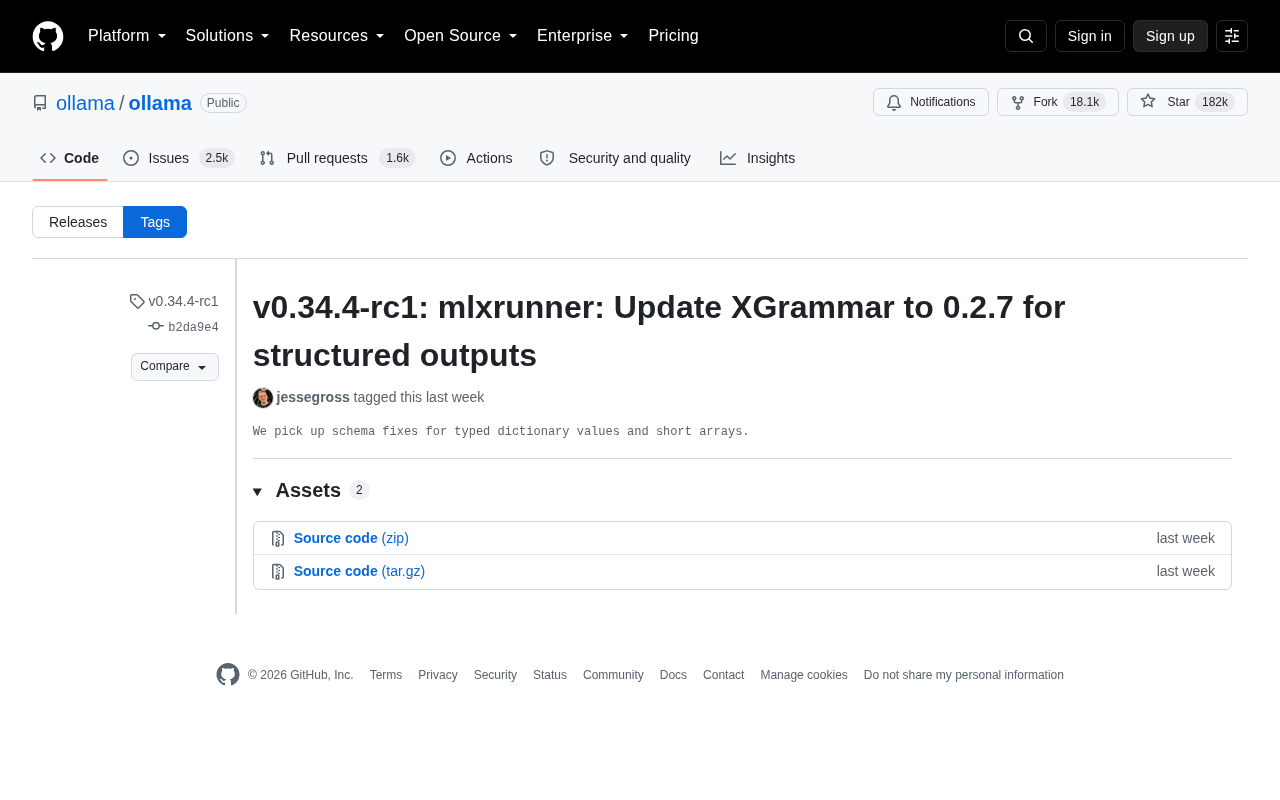
Task: Open commit b2da9e4 link
Action: coord(193,327)
